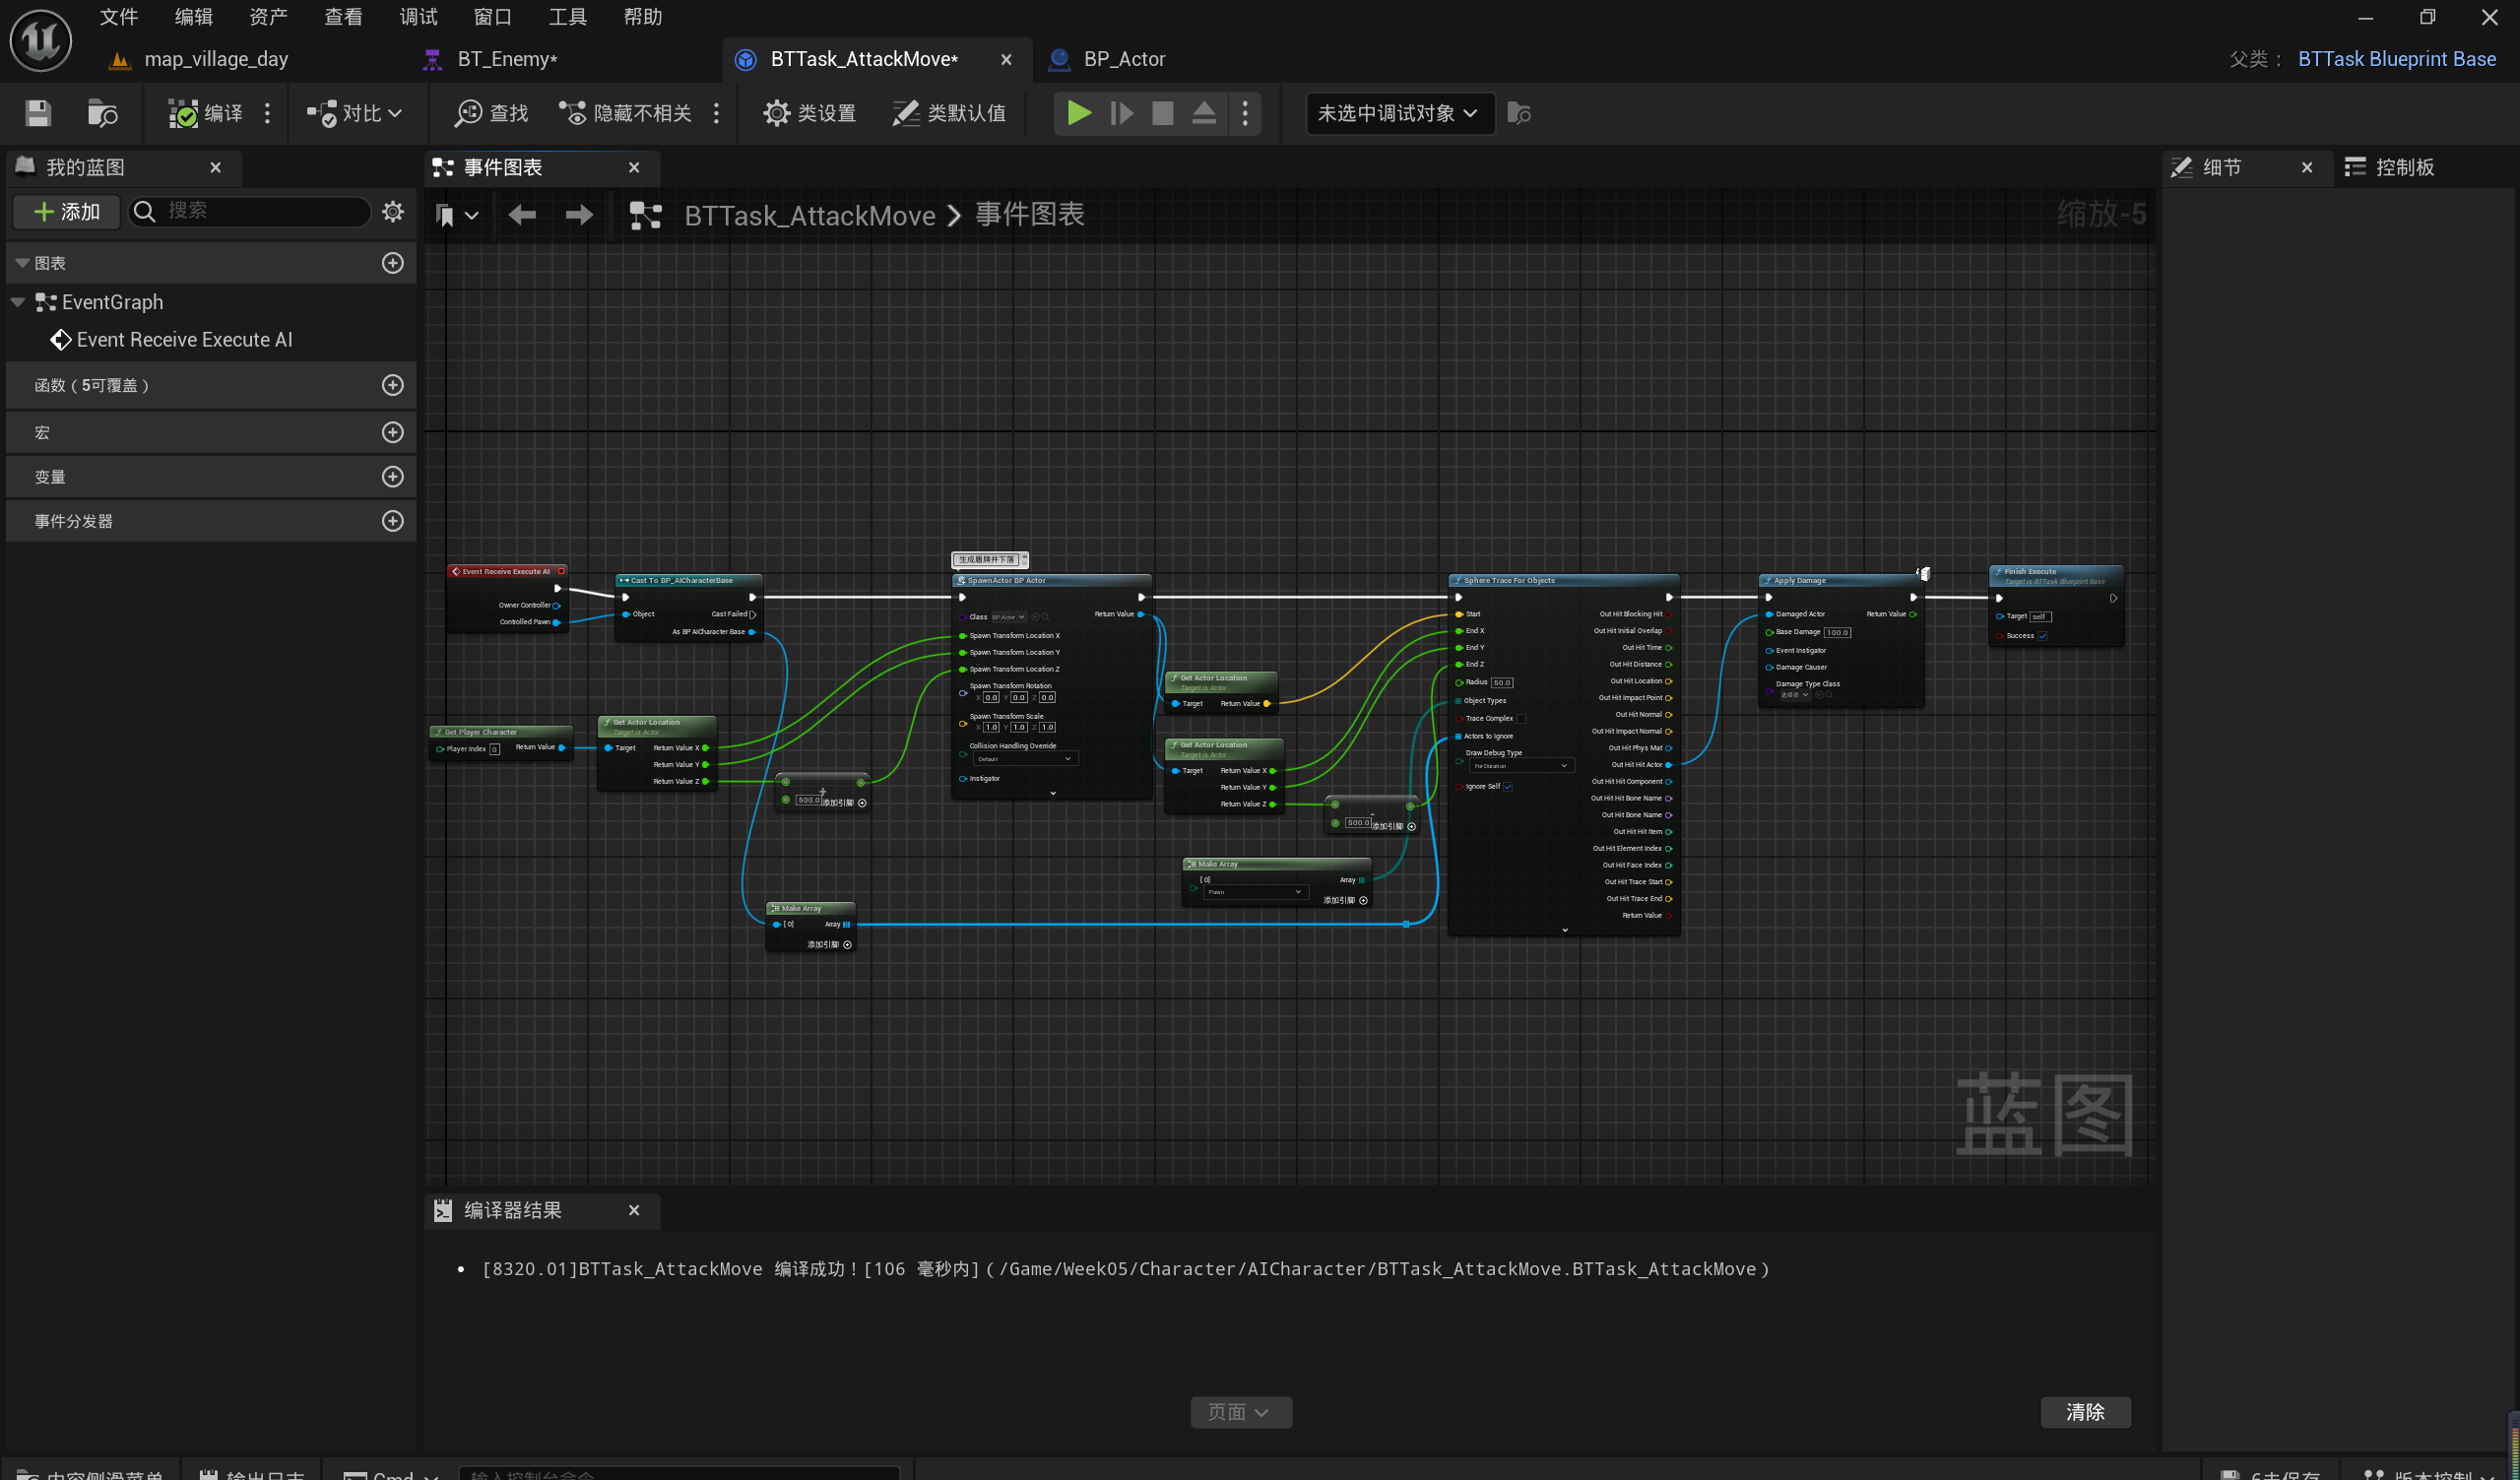Toggle Ignore Self checkbox on Sphere Trace
2520x1480 pixels.
[x=1508, y=787]
